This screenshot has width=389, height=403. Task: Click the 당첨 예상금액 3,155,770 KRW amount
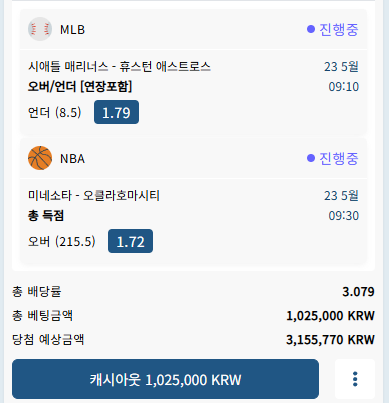coord(330,340)
